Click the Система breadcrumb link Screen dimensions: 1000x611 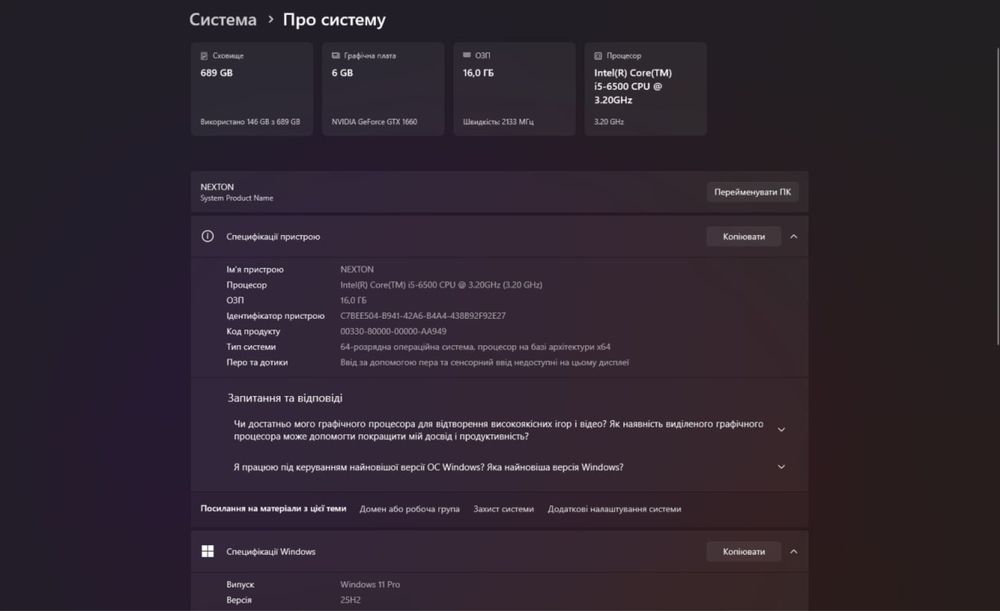click(x=223, y=20)
